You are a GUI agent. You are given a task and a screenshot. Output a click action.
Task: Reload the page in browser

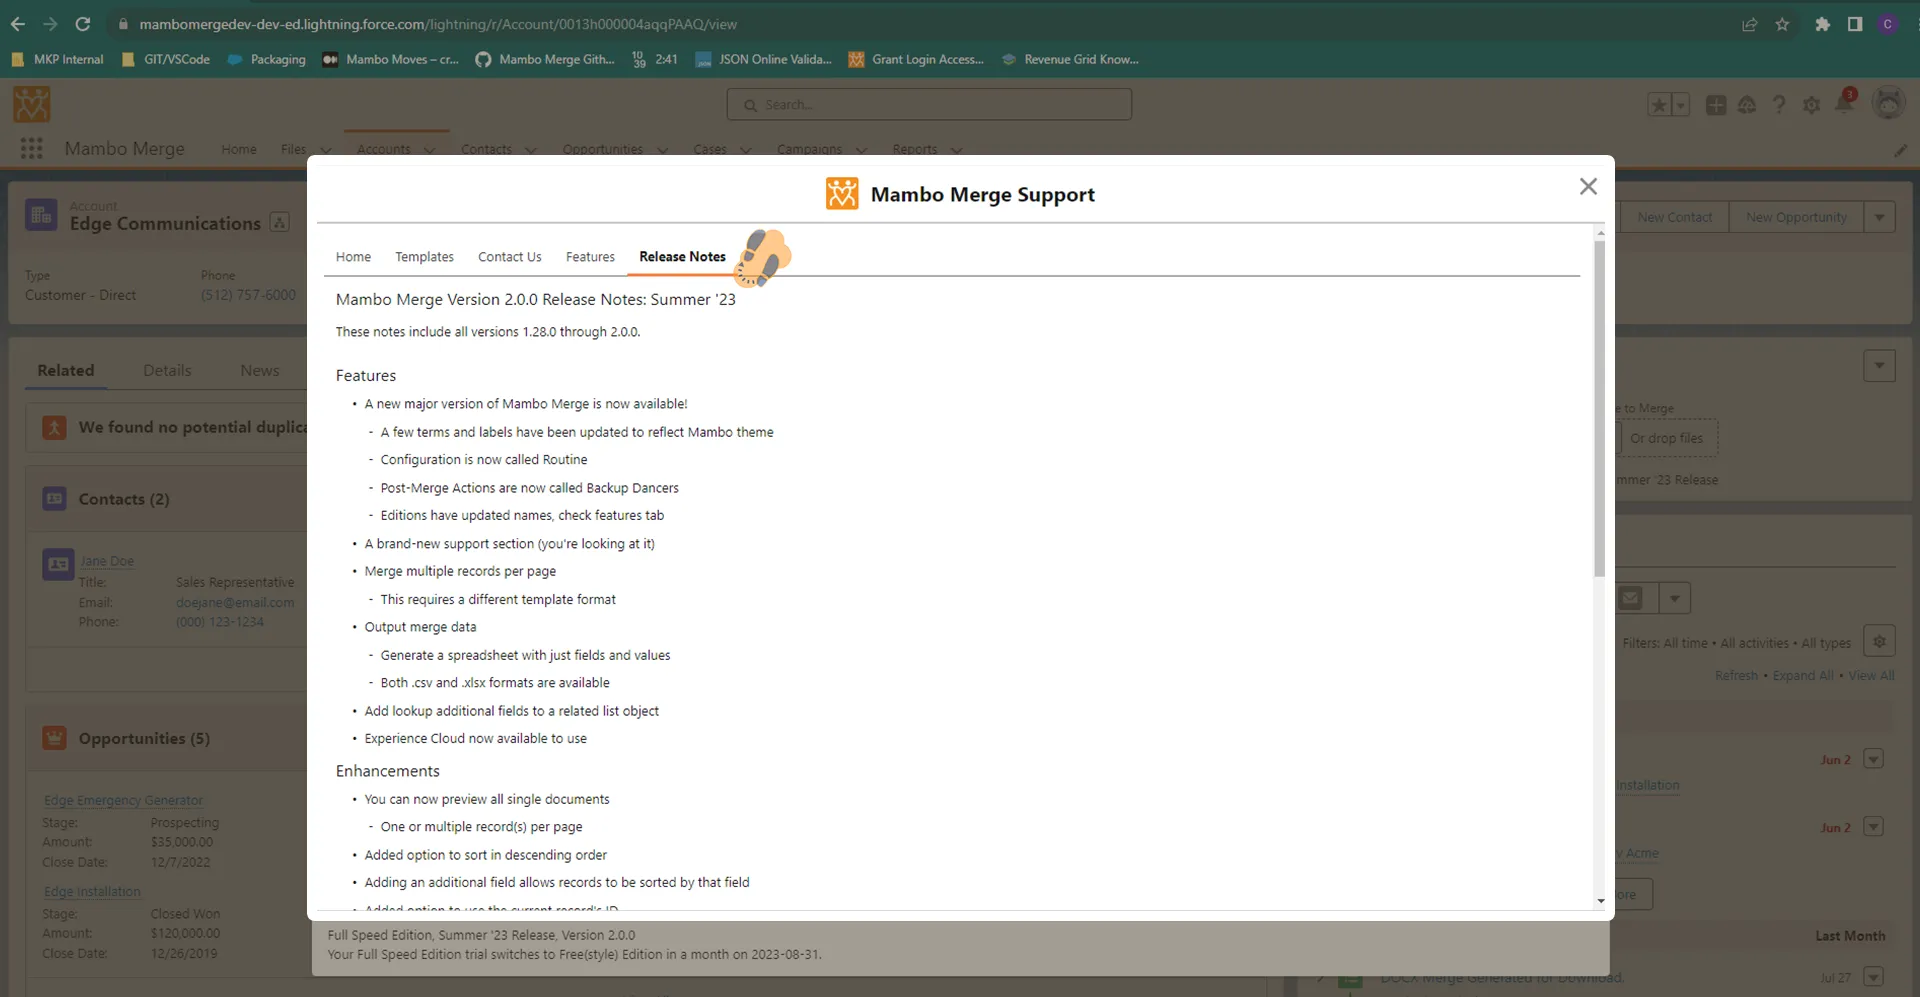[83, 24]
